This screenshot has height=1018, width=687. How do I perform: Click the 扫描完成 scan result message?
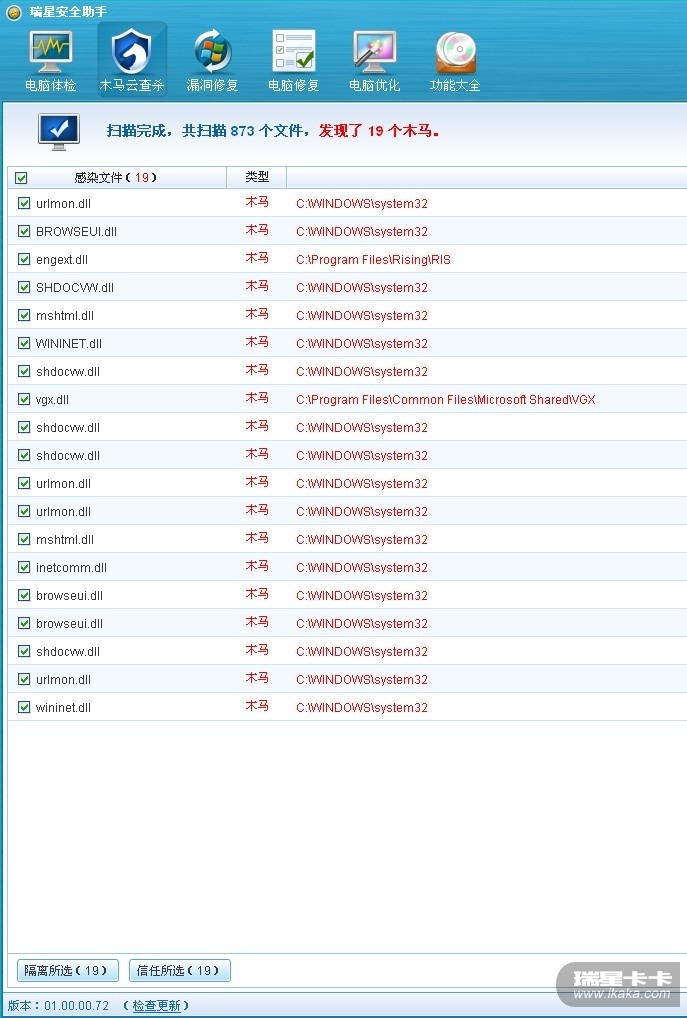coord(273,131)
